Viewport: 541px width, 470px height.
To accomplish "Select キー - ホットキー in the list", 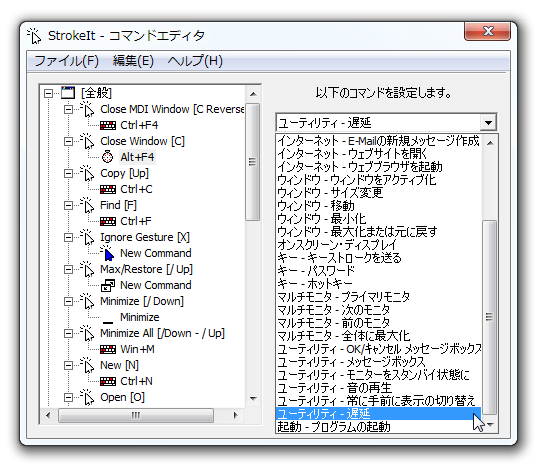I will point(378,284).
